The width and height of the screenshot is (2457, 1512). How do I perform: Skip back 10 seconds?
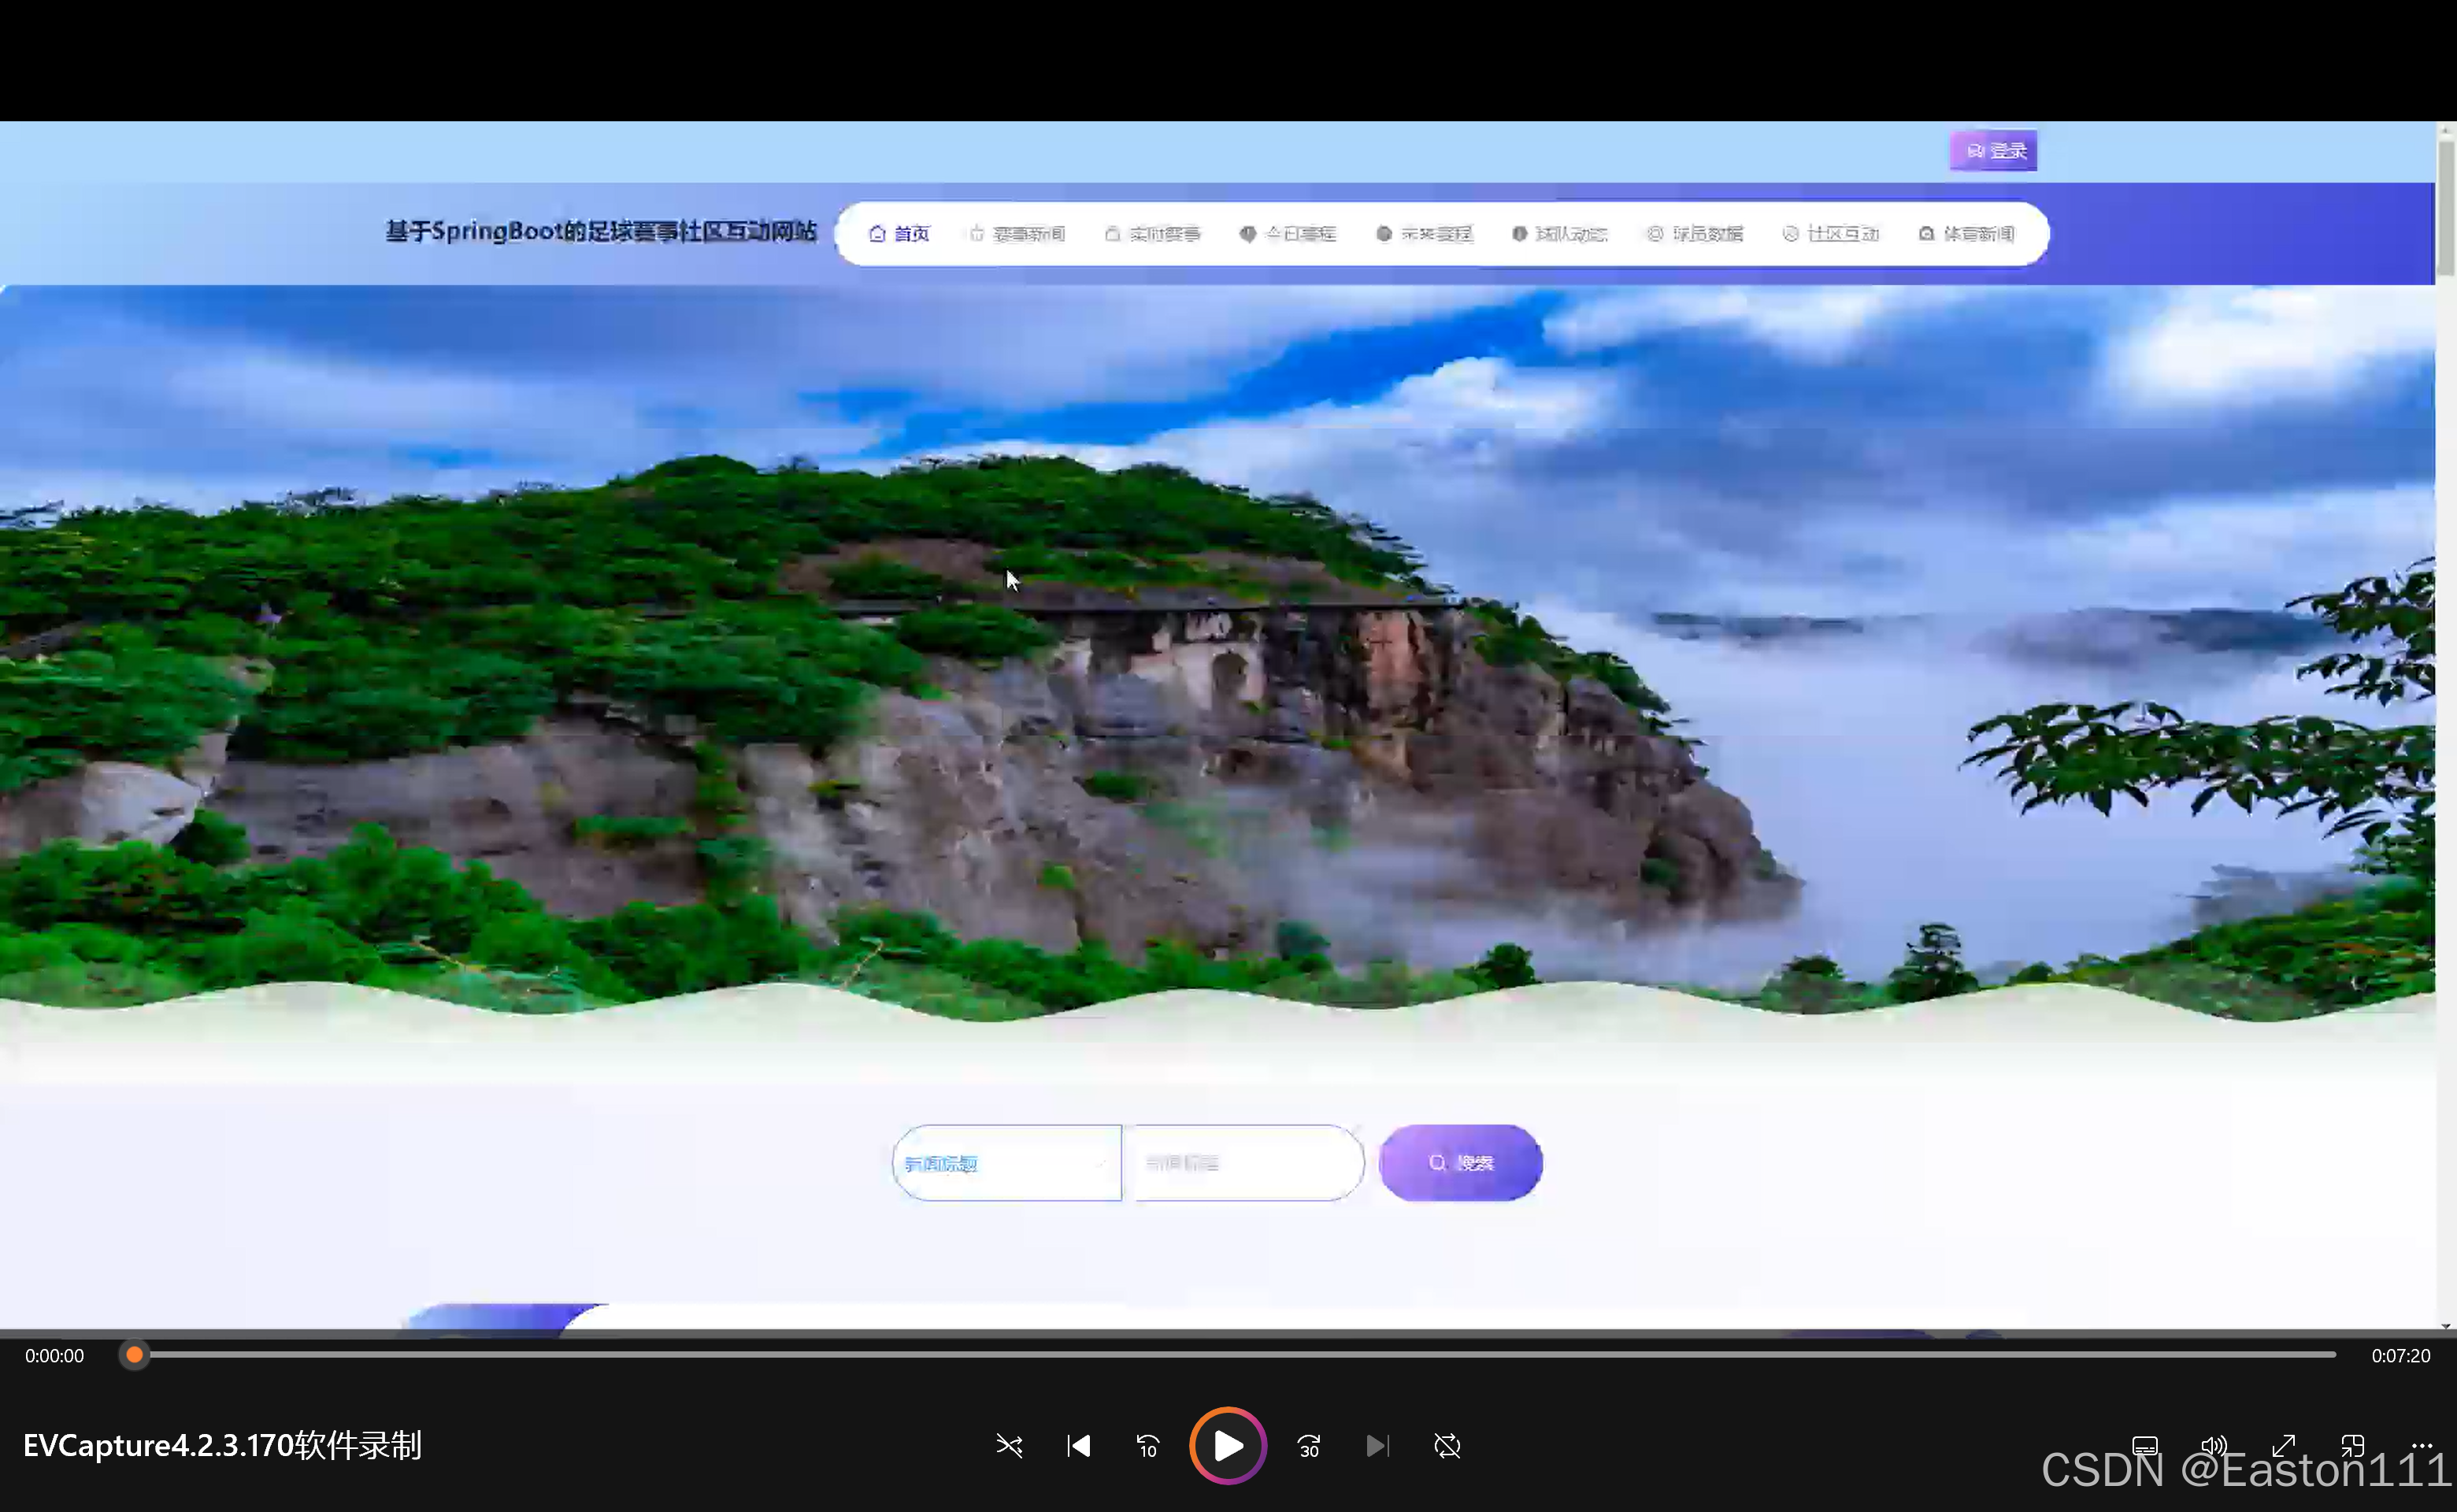(1147, 1446)
